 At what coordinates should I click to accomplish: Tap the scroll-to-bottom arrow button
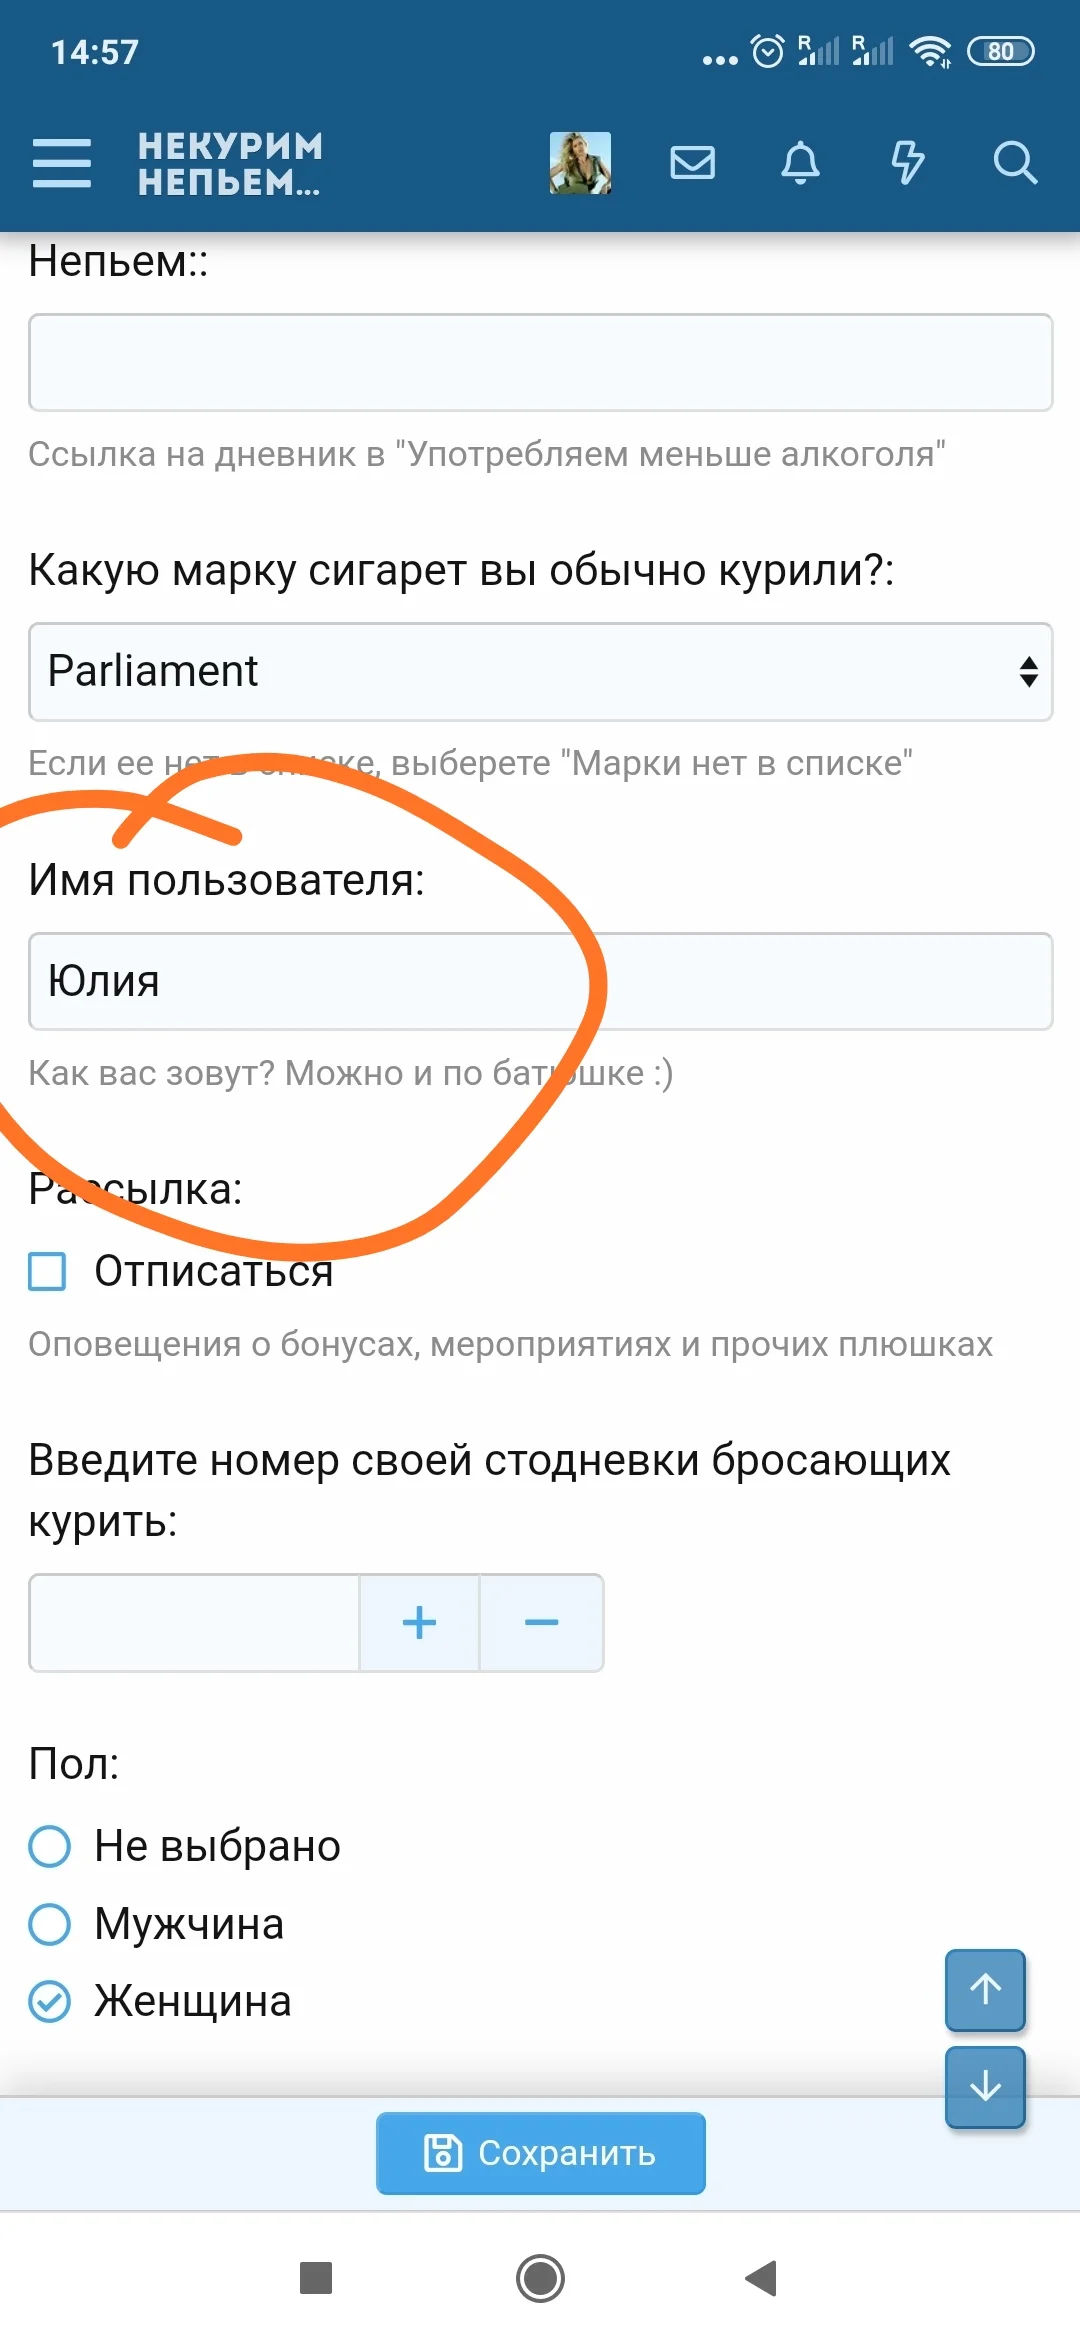point(985,2086)
